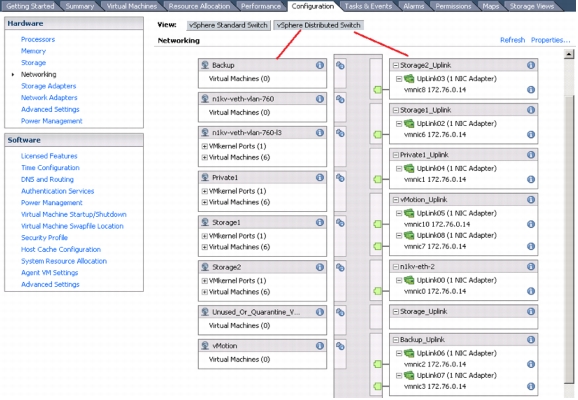Open Licensed Features link
The width and height of the screenshot is (578, 400).
pos(49,156)
